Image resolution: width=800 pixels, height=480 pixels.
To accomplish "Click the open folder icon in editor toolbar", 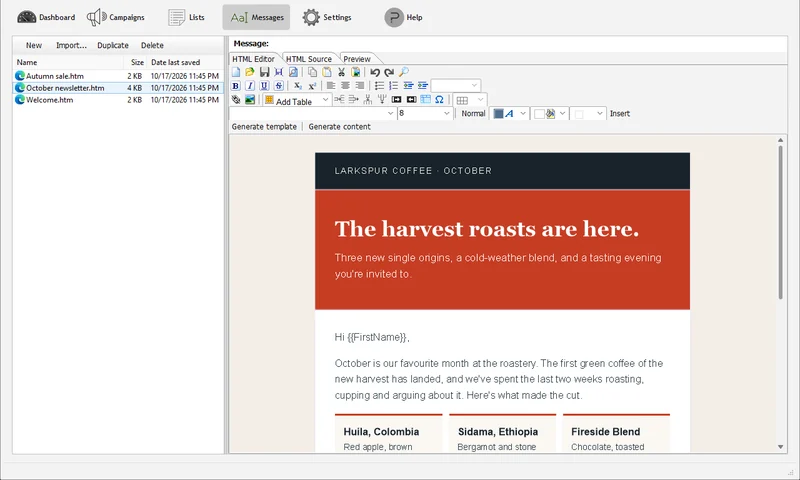I will click(249, 72).
